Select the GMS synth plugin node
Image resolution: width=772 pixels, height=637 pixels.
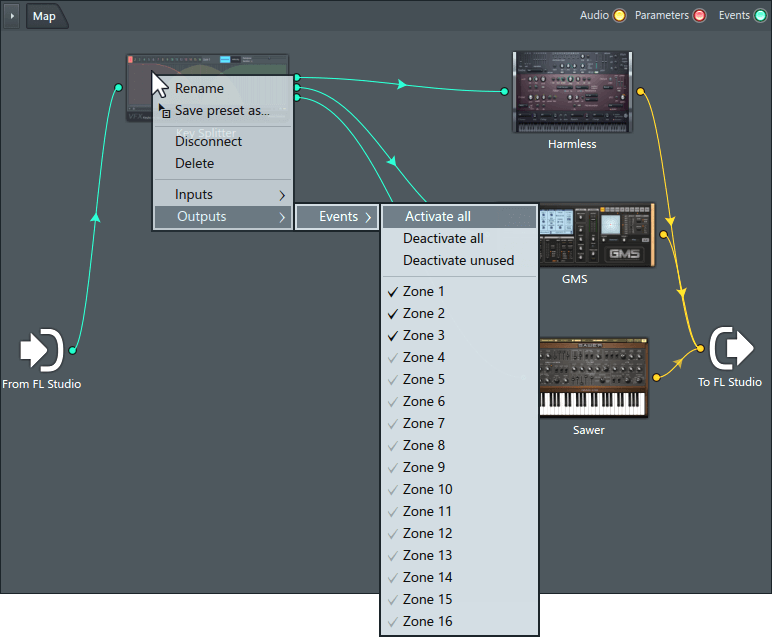point(596,236)
